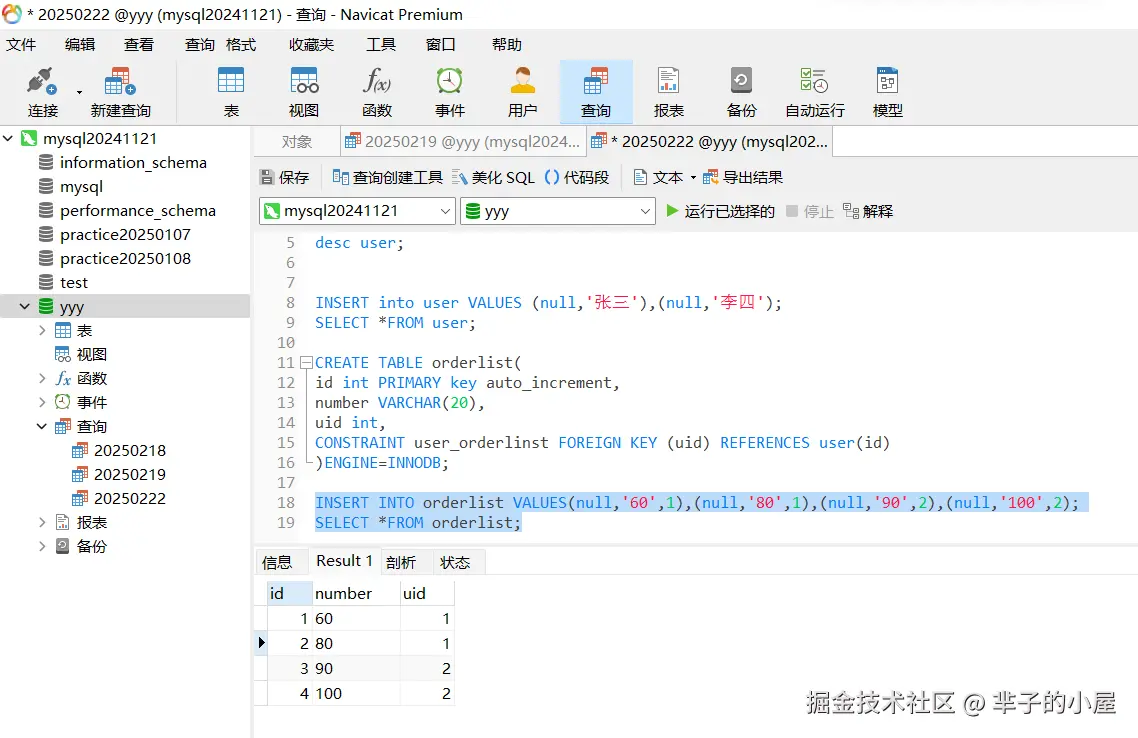1138x738 pixels.
Task: Expand the 表 (Tables) node
Action: [x=42, y=330]
